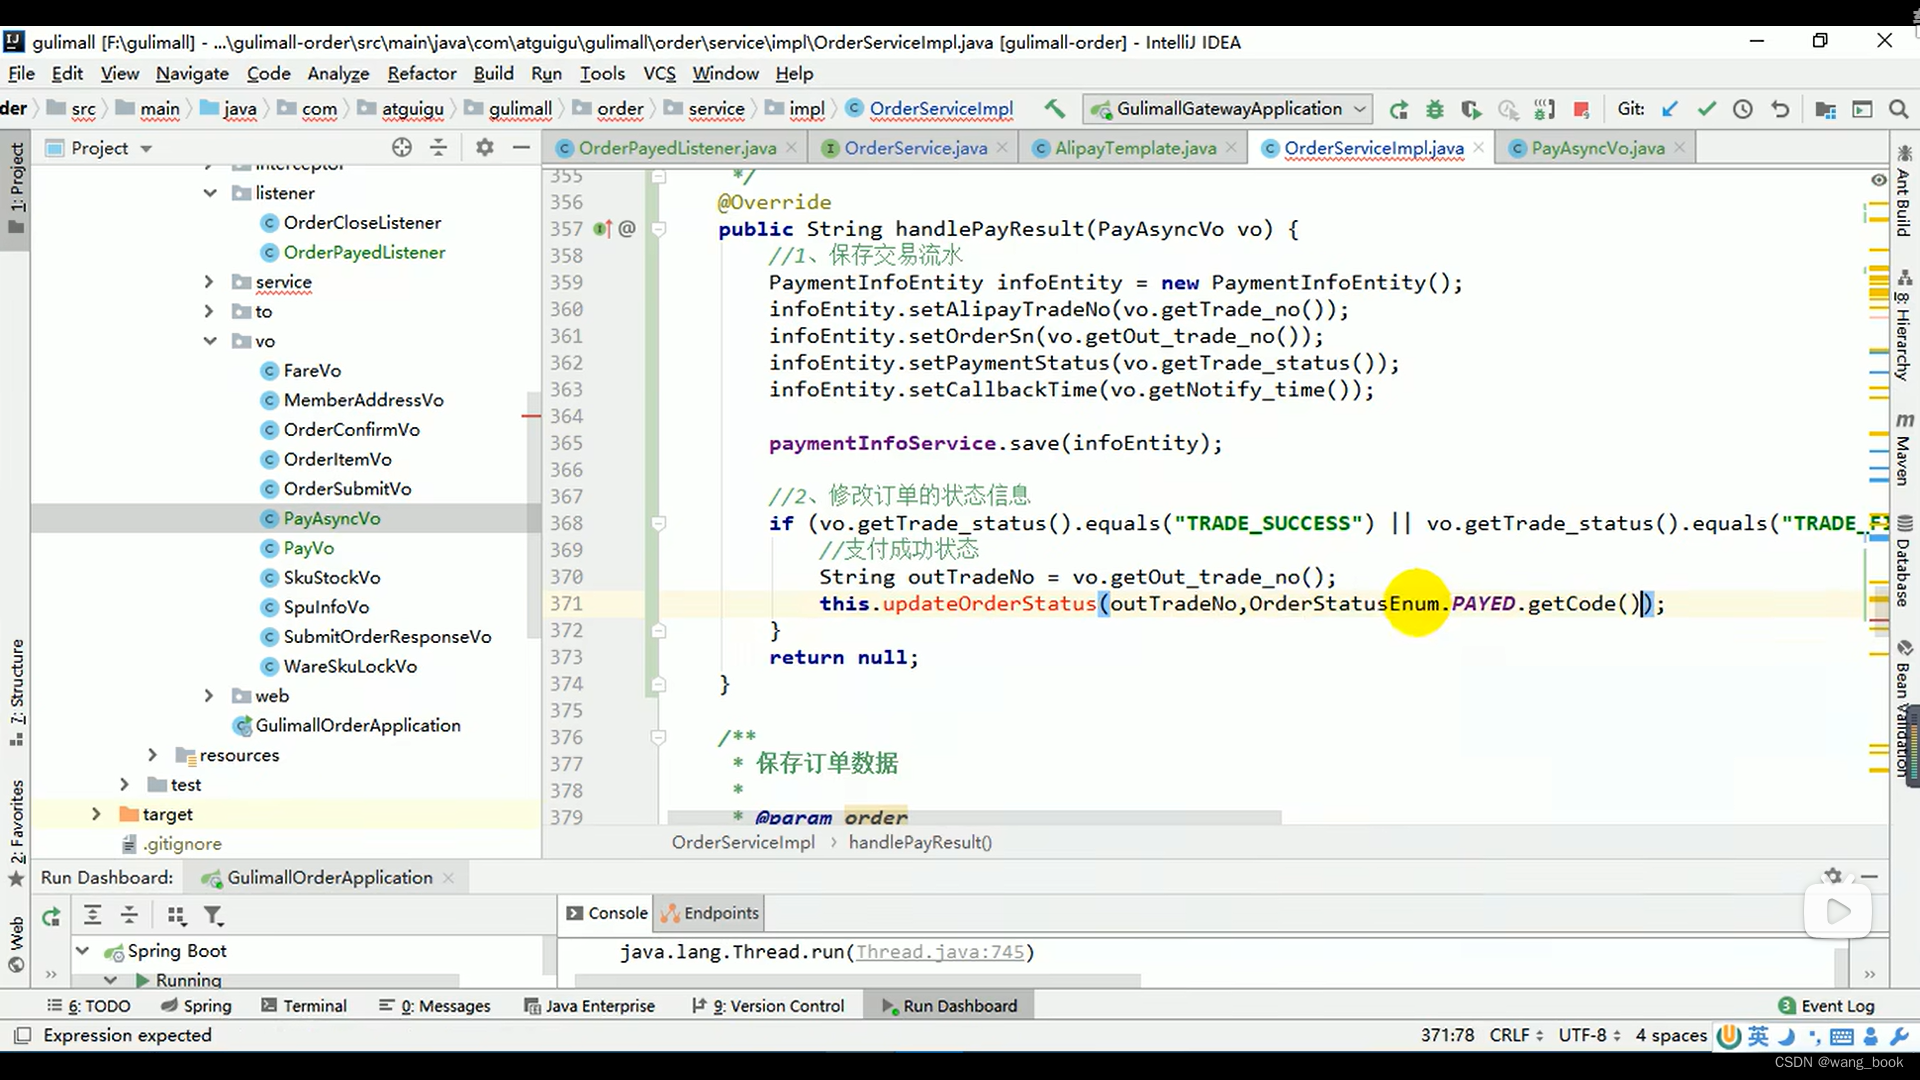Image resolution: width=1920 pixels, height=1080 pixels.
Task: Open the Database tool window
Action: pos(1904,560)
